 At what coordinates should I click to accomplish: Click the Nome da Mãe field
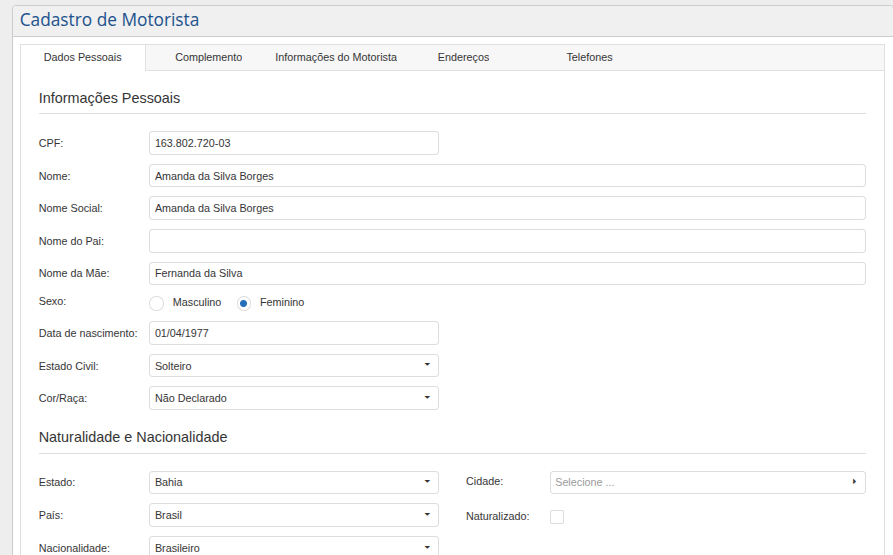pyautogui.click(x=506, y=273)
